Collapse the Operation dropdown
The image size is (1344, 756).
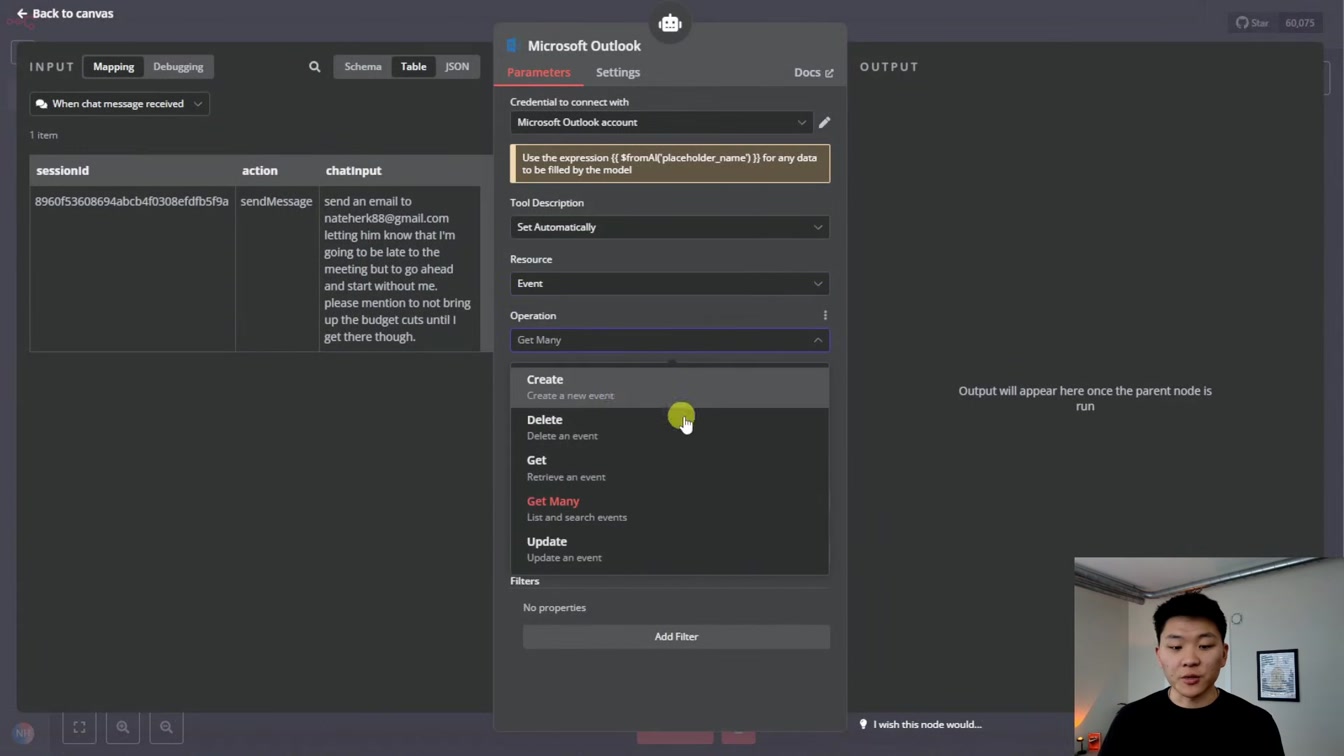669,340
